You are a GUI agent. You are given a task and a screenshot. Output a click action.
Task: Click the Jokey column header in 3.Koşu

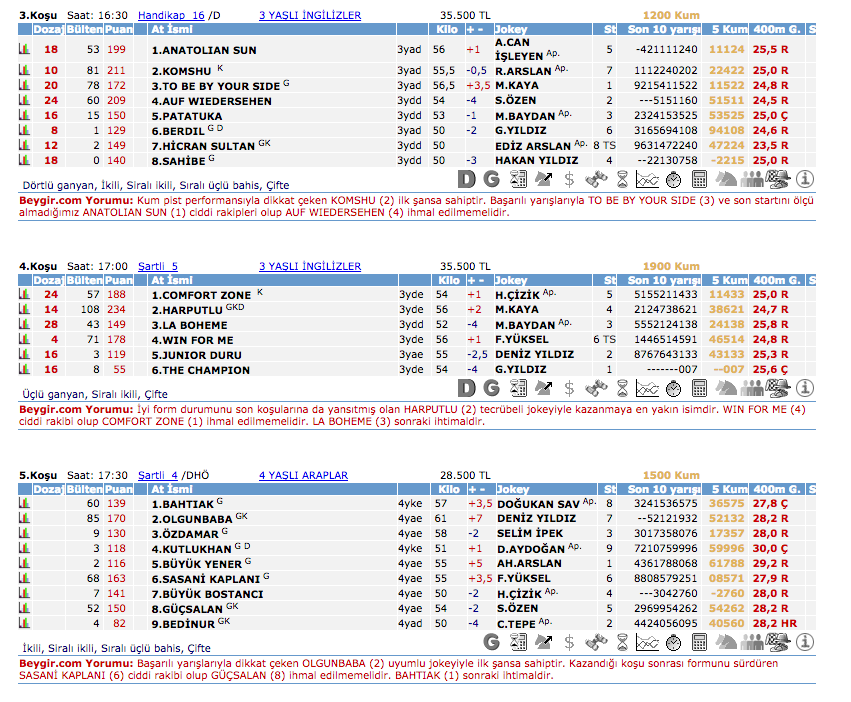512,29
